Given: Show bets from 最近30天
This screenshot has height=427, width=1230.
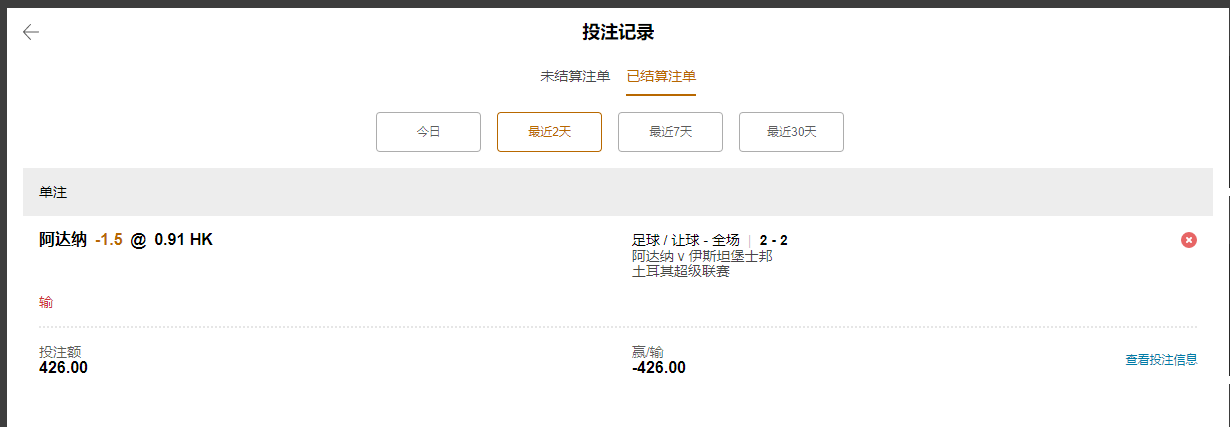Looking at the screenshot, I should point(791,132).
